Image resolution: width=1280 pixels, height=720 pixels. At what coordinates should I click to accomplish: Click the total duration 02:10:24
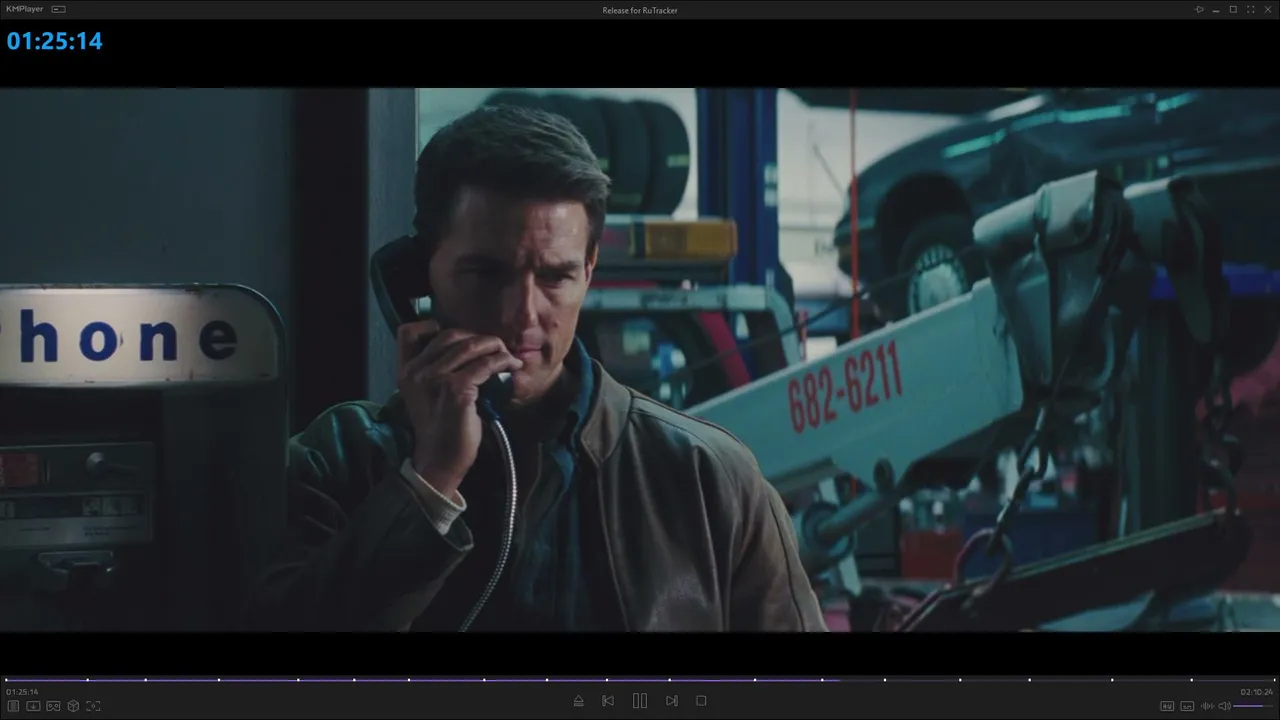point(1257,692)
